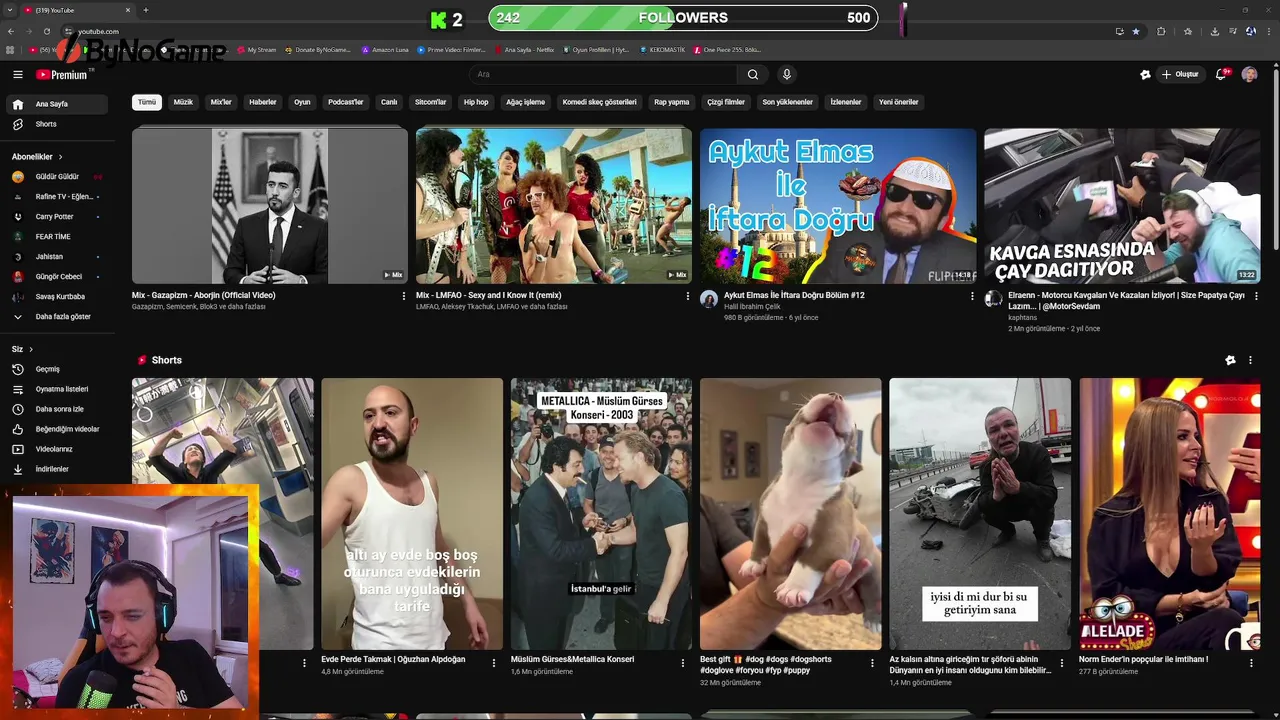
Task: Select the Müzik filter chip
Action: click(x=183, y=102)
